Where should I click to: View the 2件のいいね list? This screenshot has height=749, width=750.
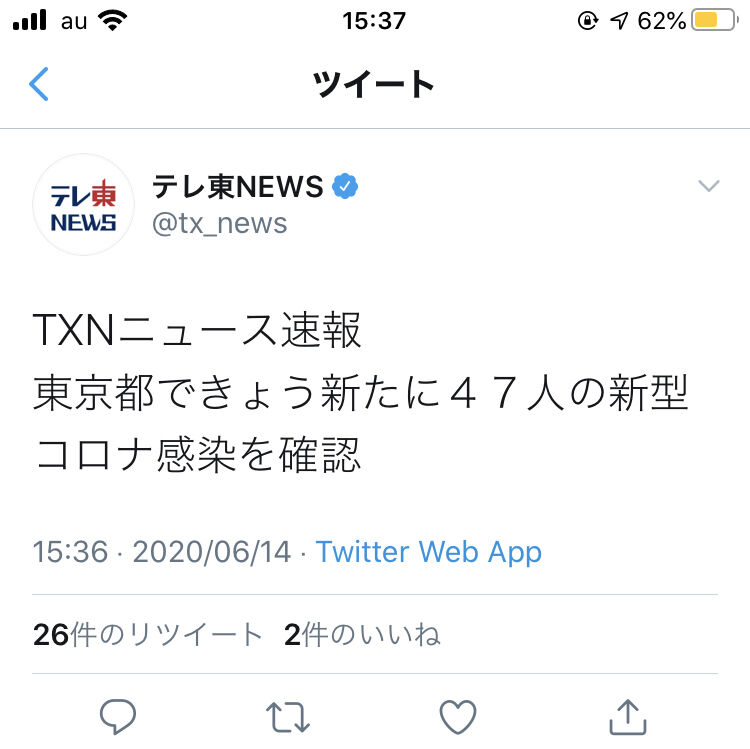coord(362,635)
